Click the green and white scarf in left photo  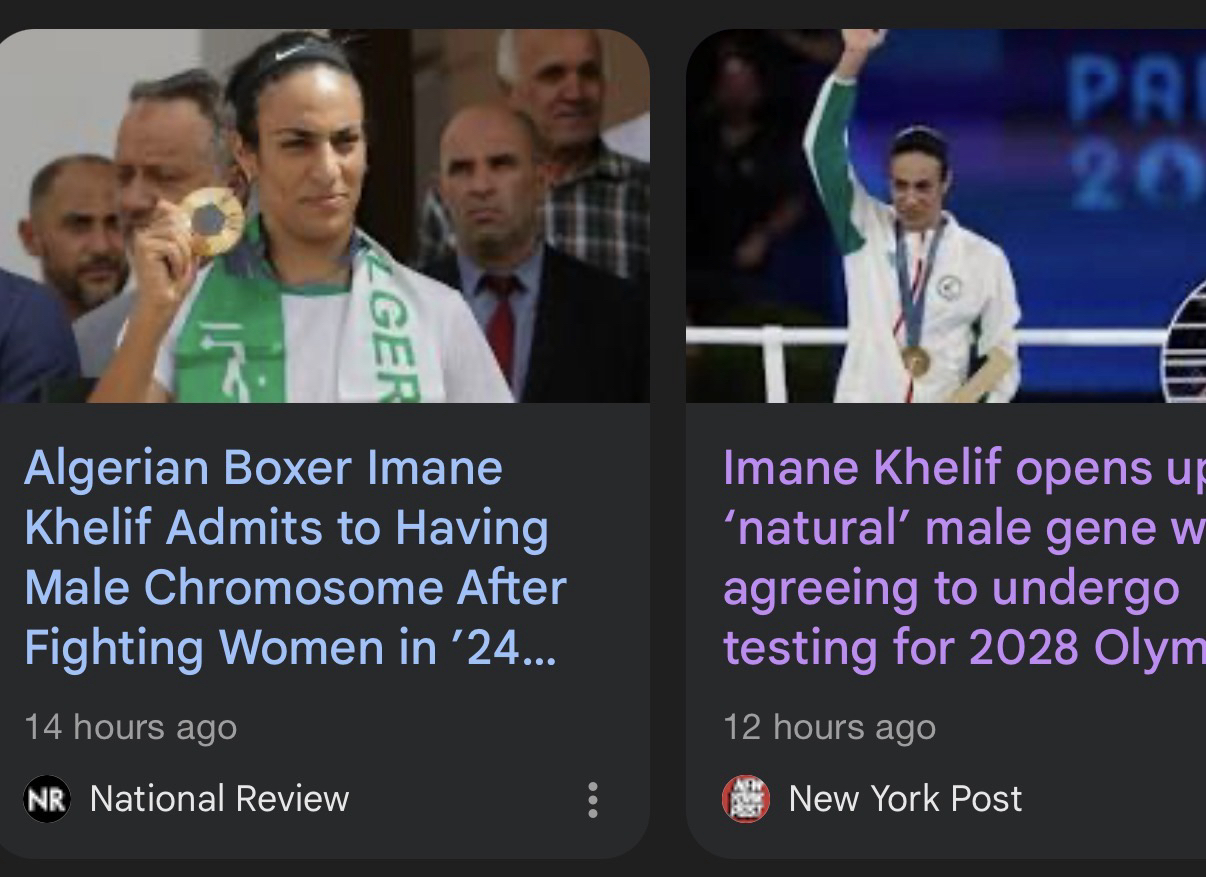pos(370,320)
